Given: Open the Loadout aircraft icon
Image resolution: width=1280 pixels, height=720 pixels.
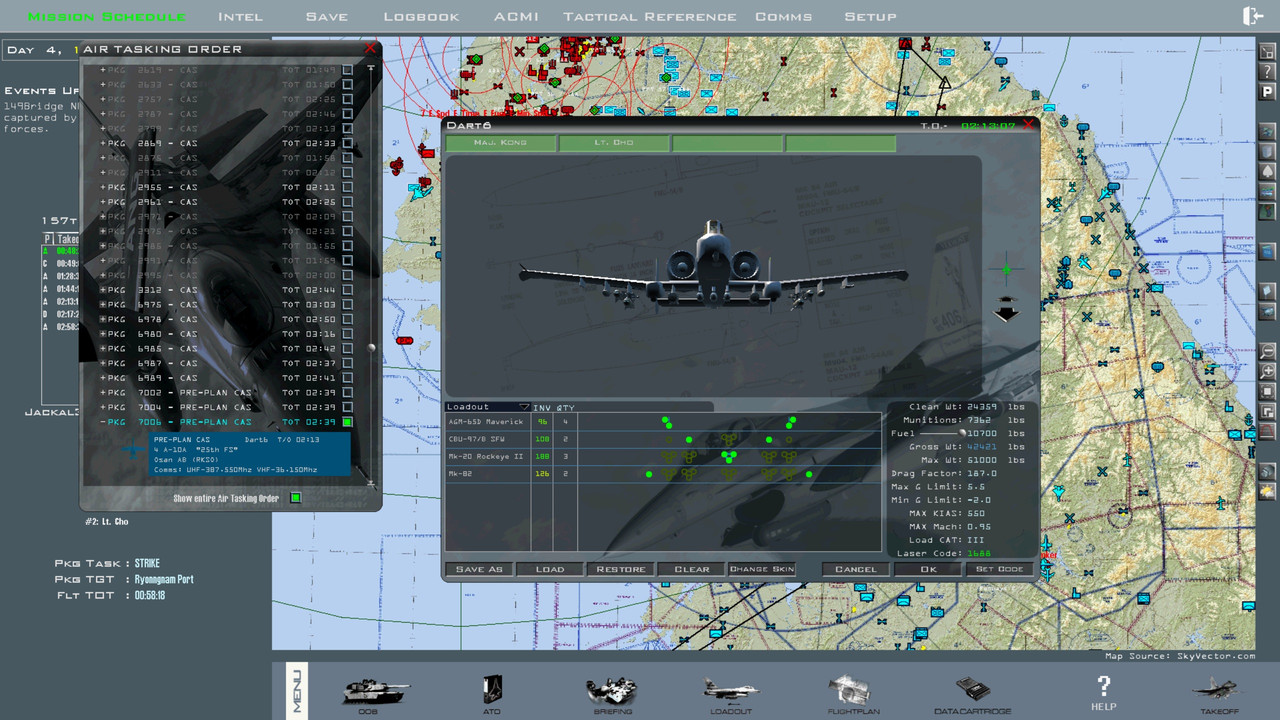Looking at the screenshot, I should (x=730, y=689).
